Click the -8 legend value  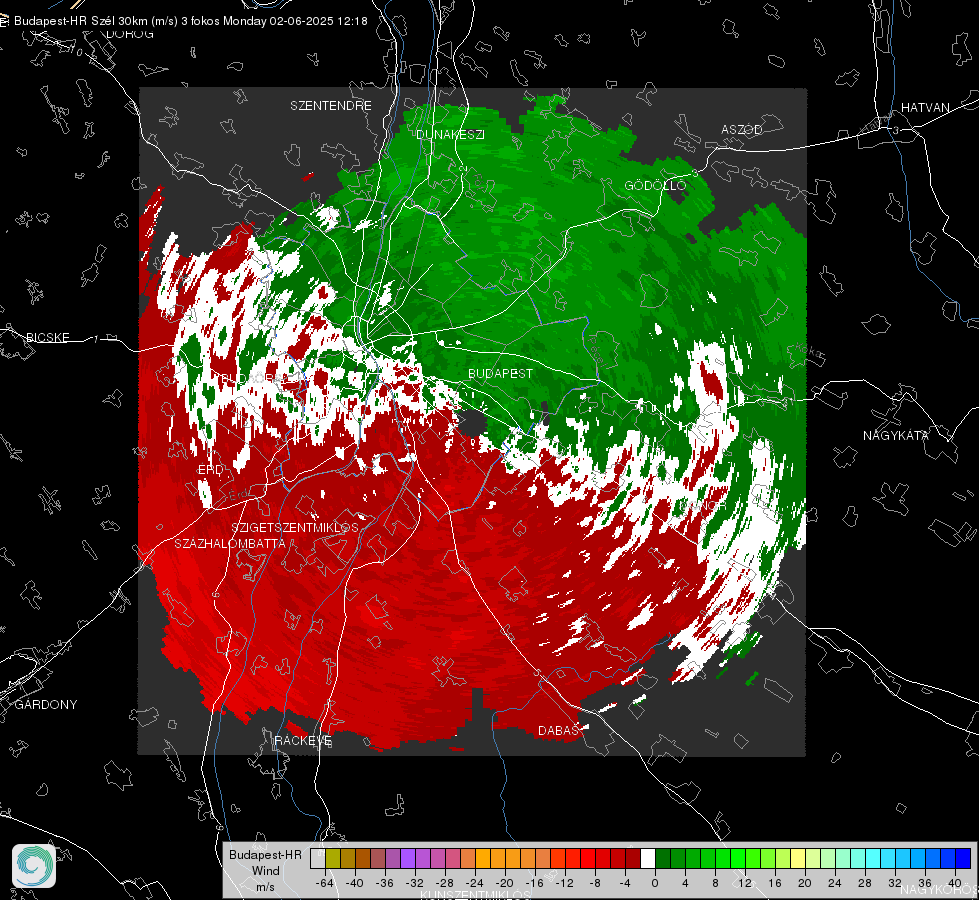tap(594, 883)
